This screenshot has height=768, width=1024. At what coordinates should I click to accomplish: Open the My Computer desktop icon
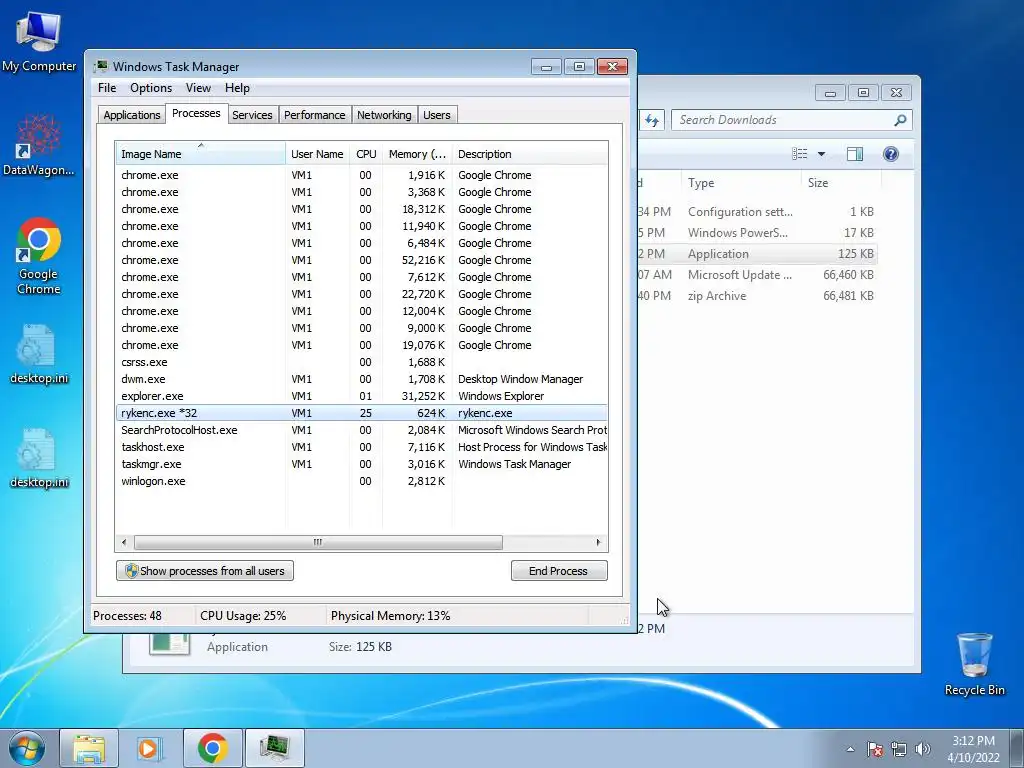(x=39, y=41)
